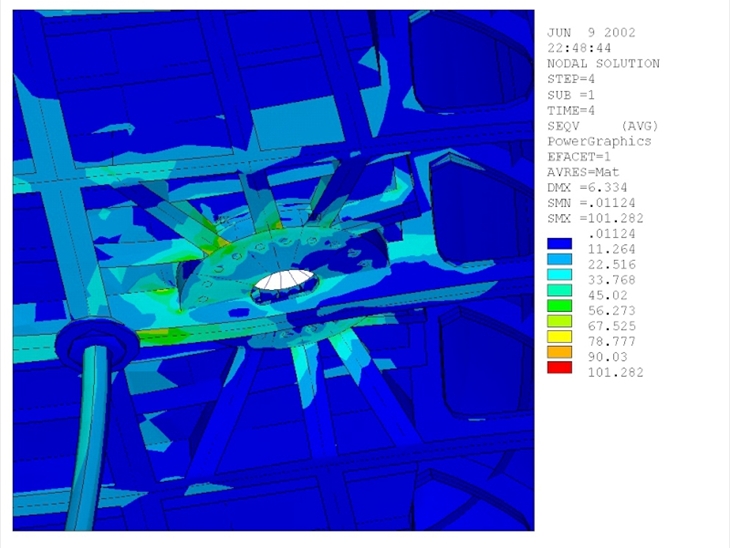Screen dimensions: 730x548
Task: Click the 'EFACET=1' text
Action: click(579, 156)
